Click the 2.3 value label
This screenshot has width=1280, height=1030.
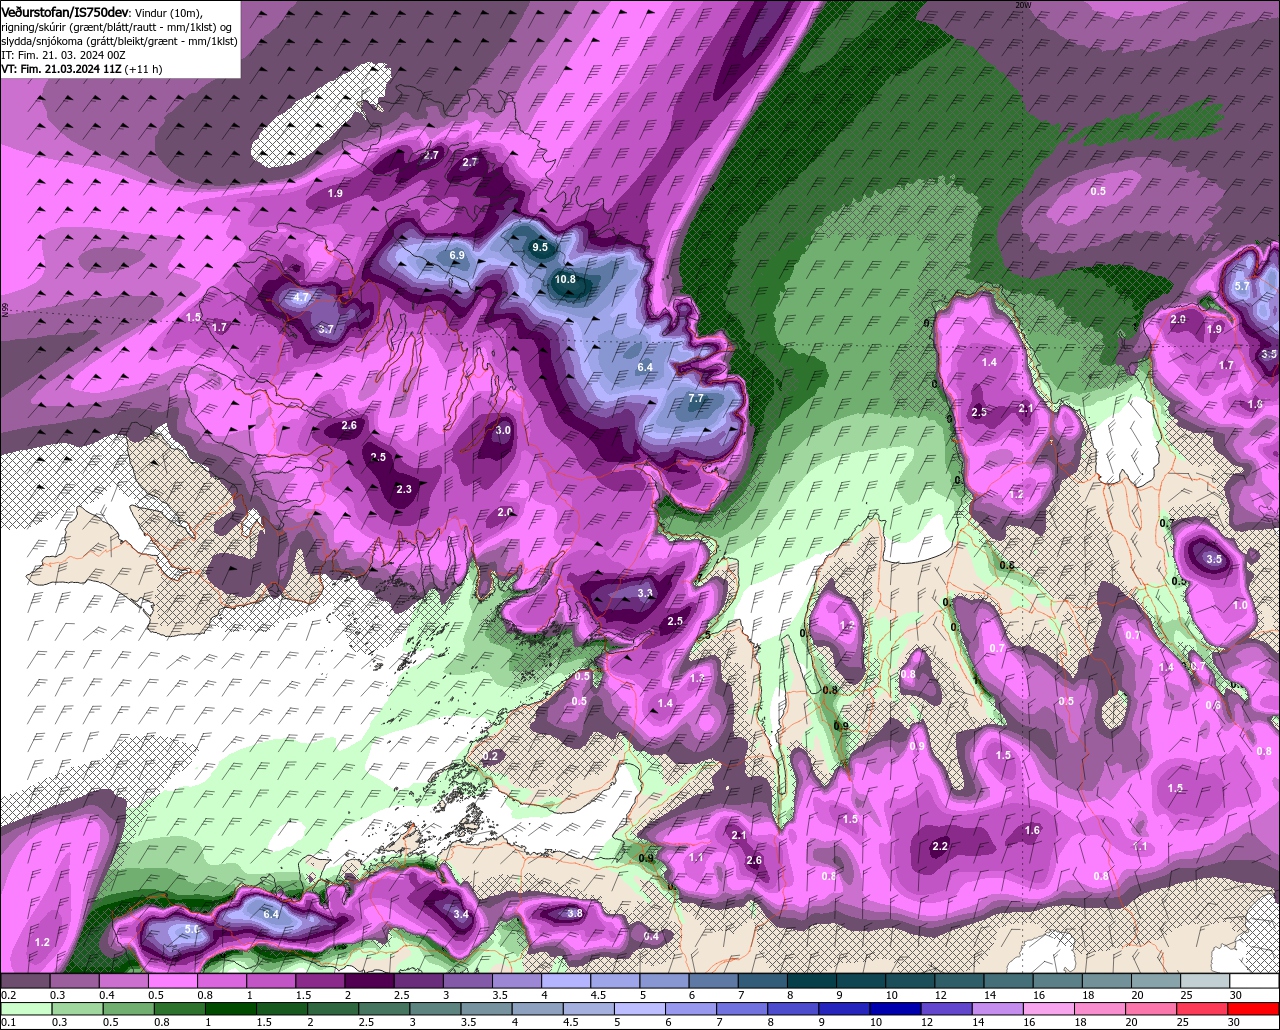404,489
